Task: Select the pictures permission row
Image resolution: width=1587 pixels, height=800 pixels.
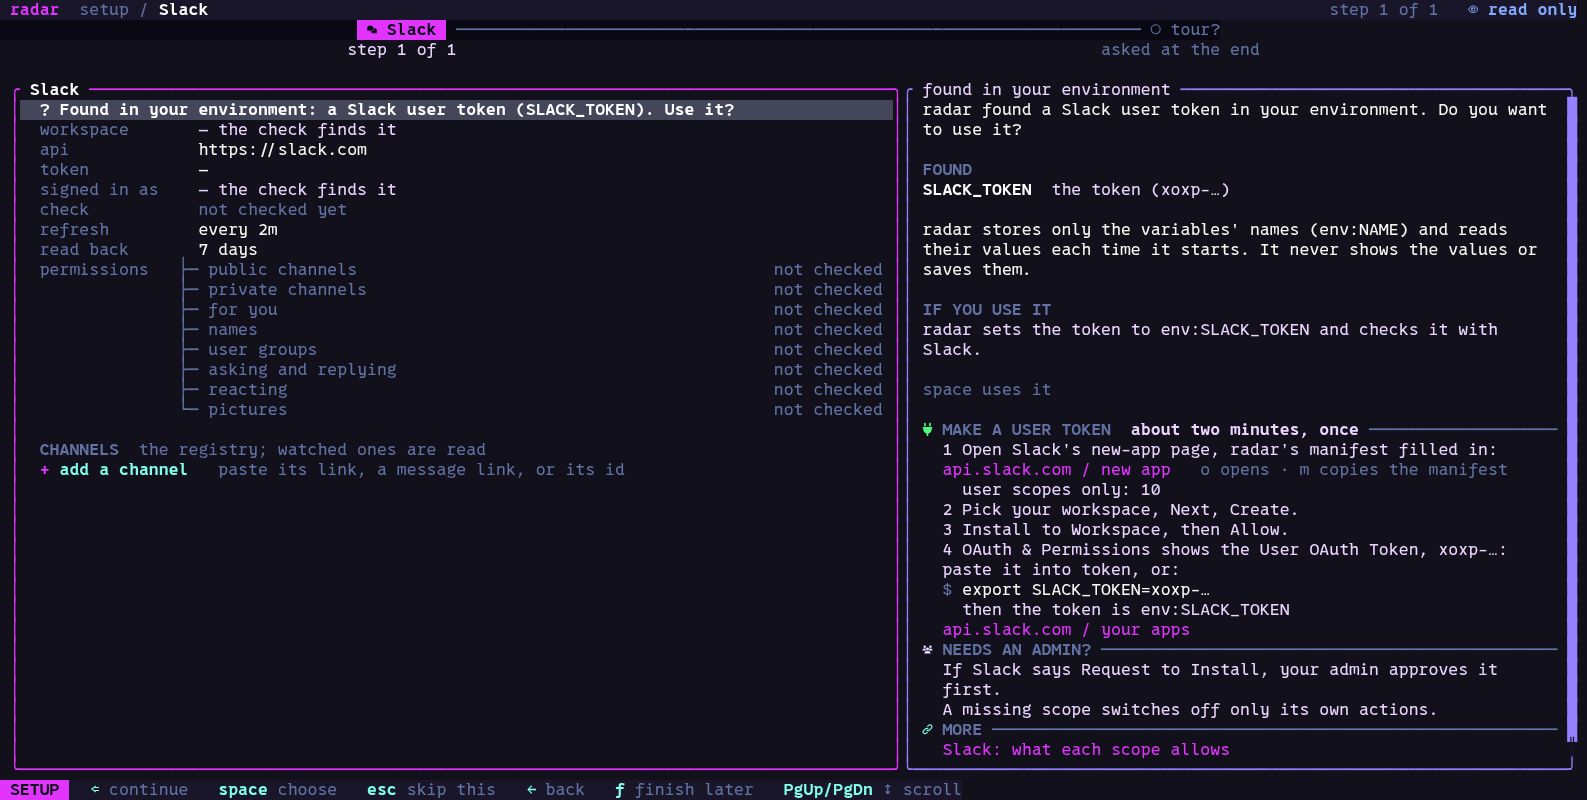Action: 533,410
